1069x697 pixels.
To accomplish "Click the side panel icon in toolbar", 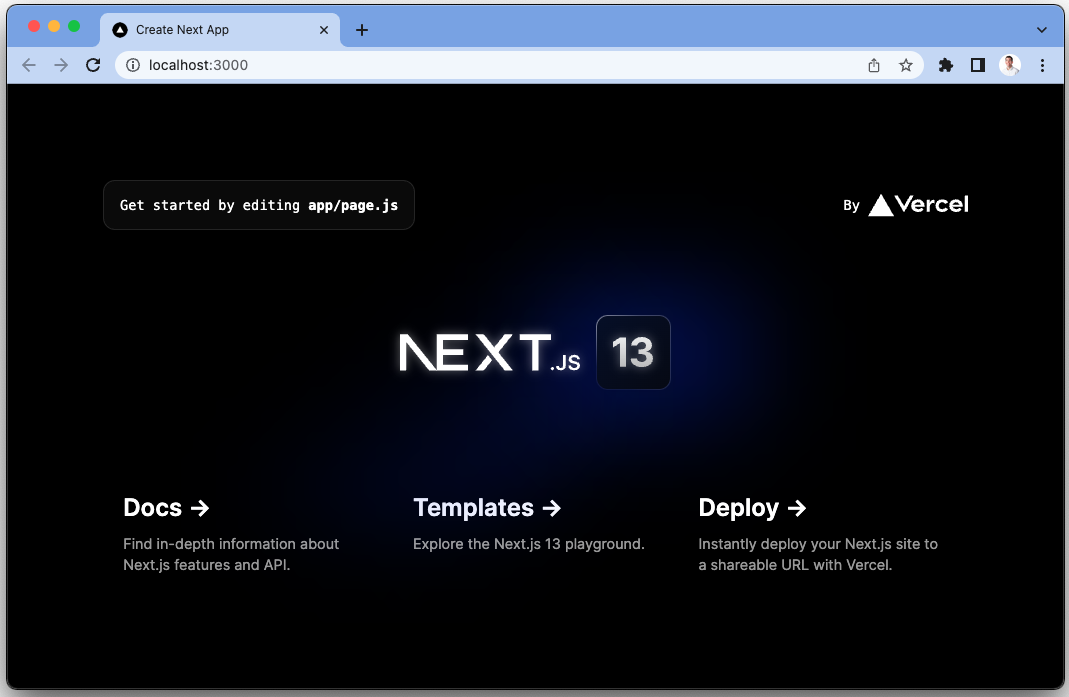I will [978, 64].
